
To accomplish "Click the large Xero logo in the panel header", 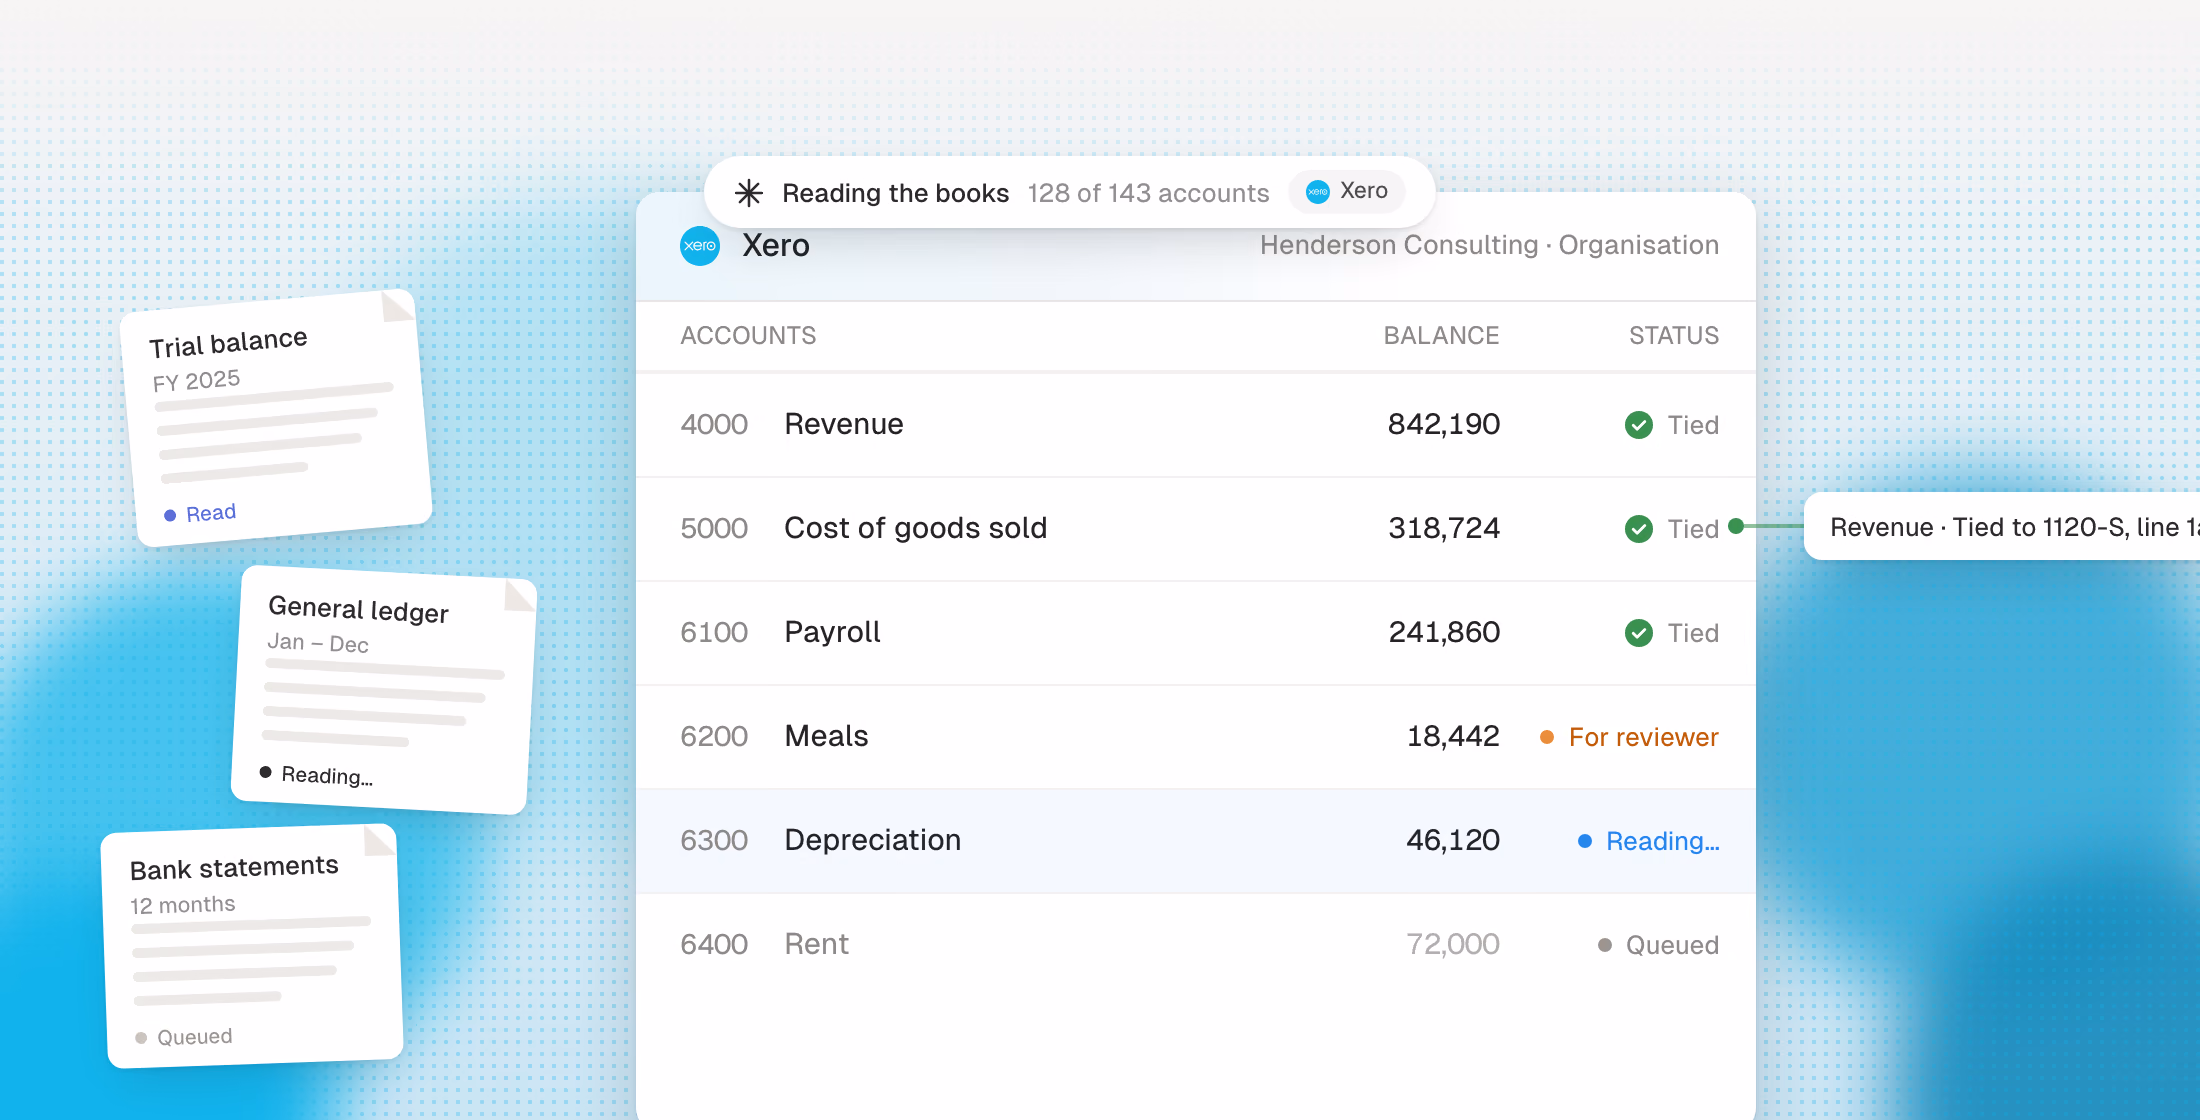I will [700, 246].
